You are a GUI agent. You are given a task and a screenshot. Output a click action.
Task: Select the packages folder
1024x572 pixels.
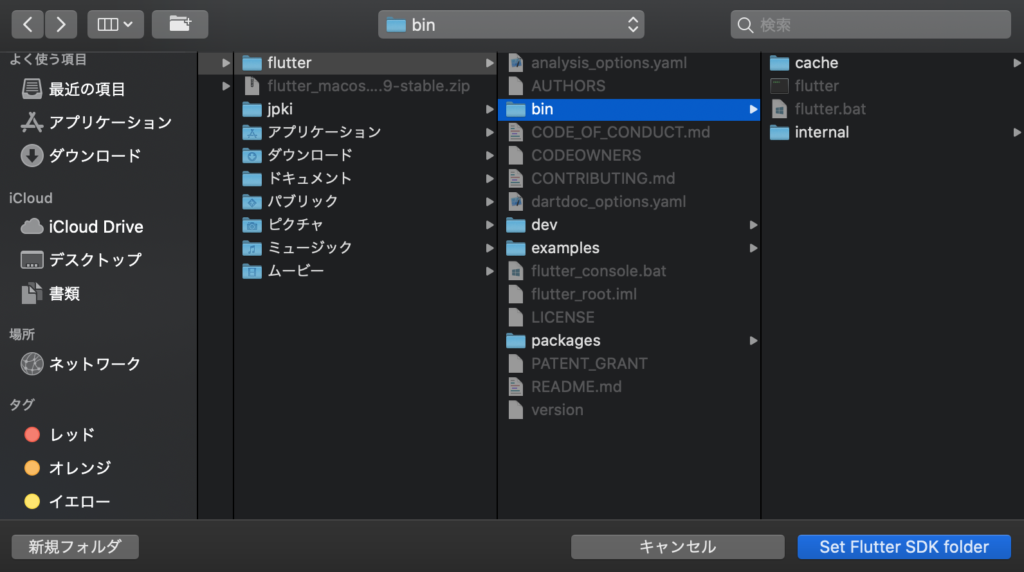tap(630, 340)
